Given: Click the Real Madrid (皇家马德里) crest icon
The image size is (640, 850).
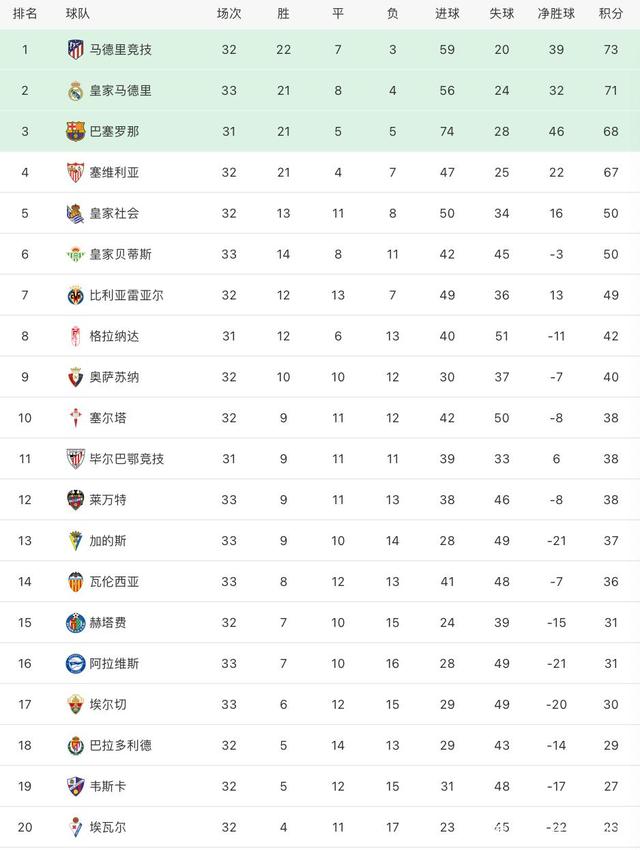Looking at the screenshot, I should (x=75, y=91).
